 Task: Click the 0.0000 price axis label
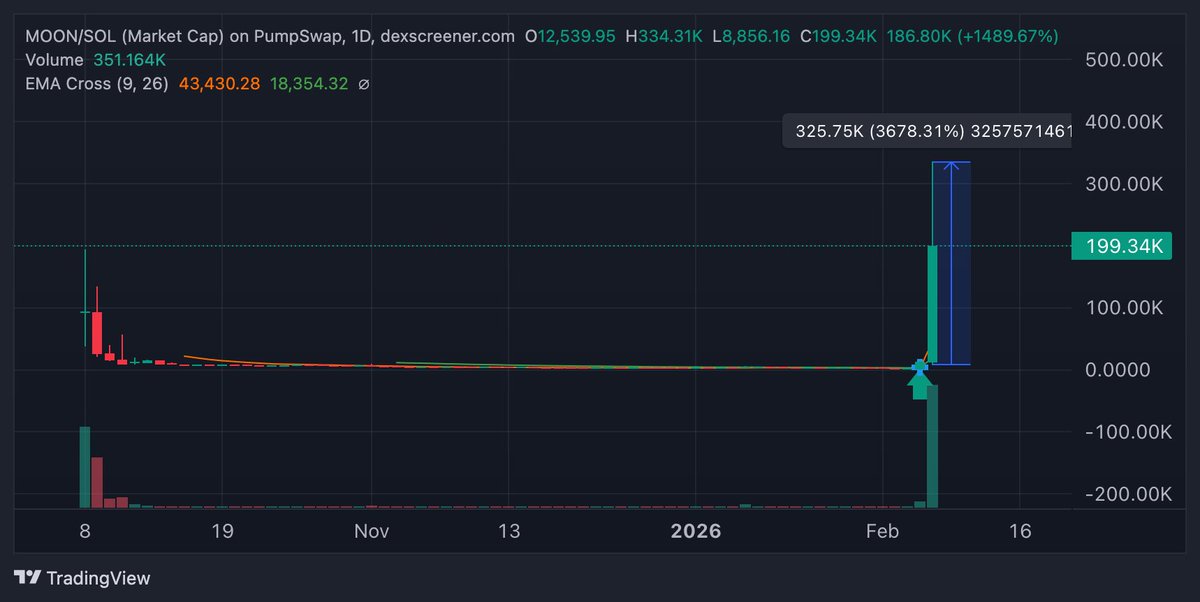coord(1118,370)
